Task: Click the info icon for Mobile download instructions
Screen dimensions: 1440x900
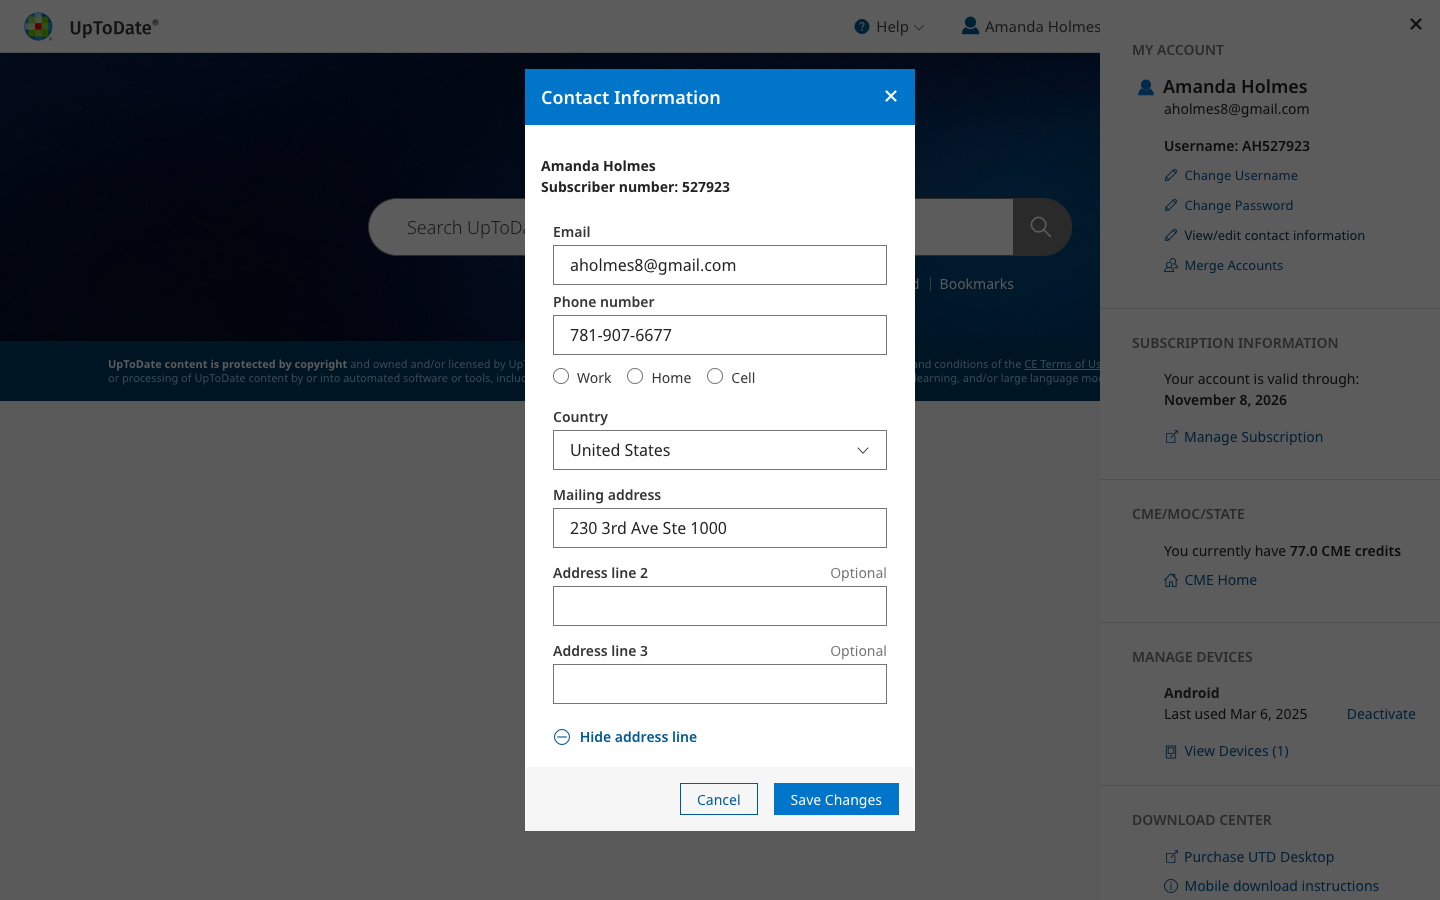Action: click(x=1171, y=886)
